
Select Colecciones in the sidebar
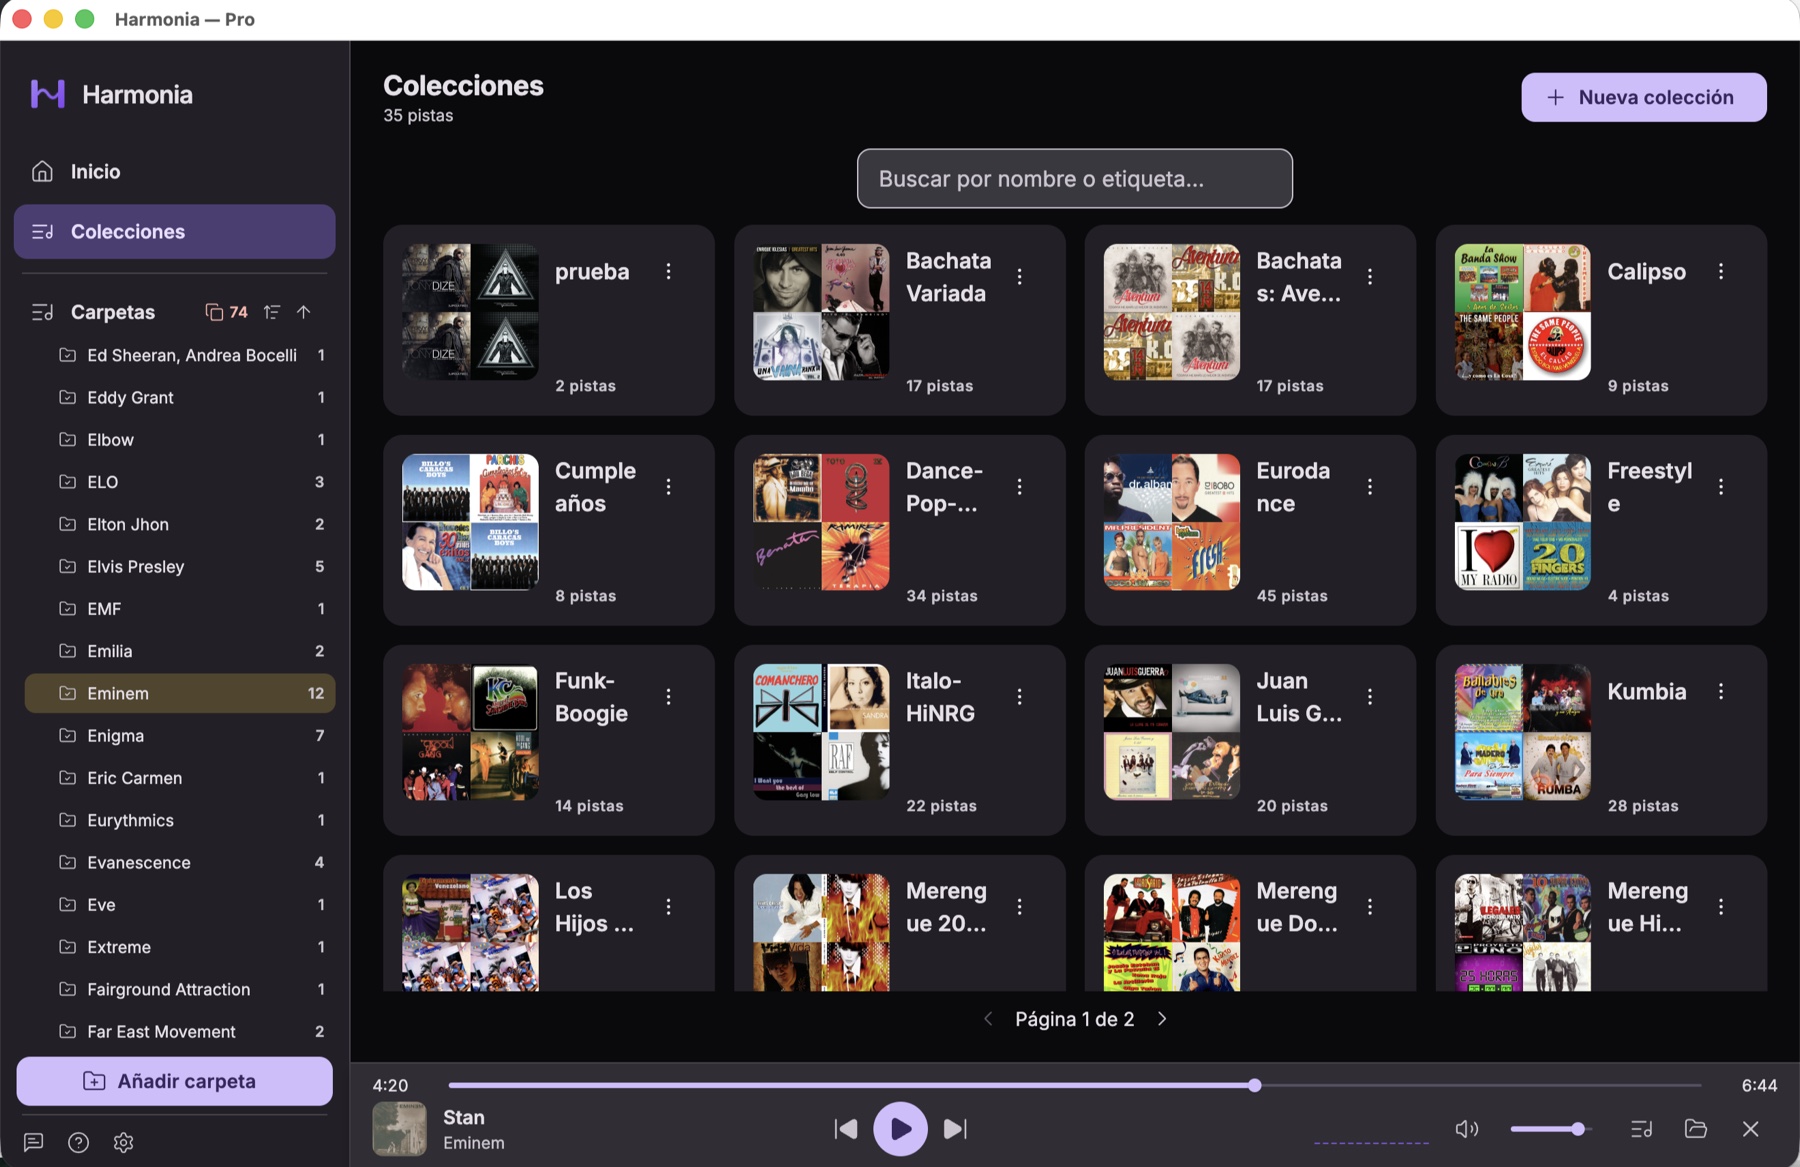[175, 232]
